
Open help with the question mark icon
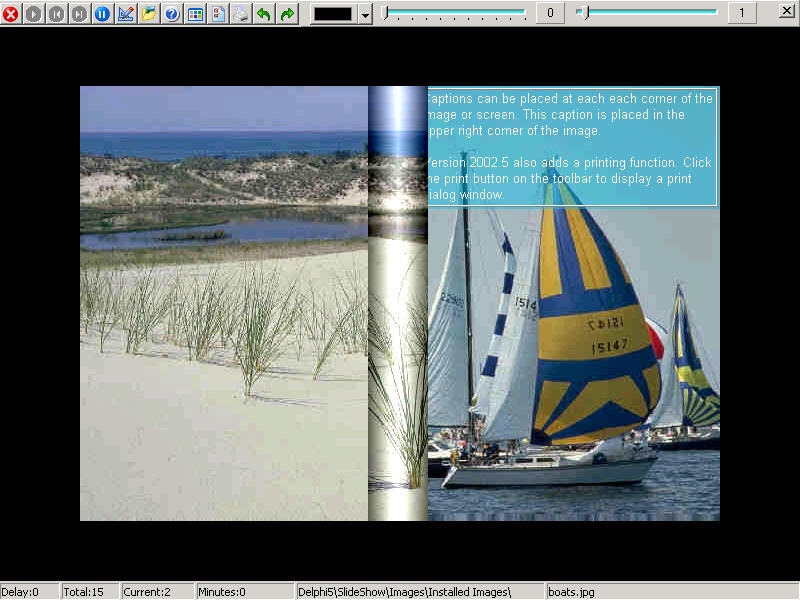point(172,13)
